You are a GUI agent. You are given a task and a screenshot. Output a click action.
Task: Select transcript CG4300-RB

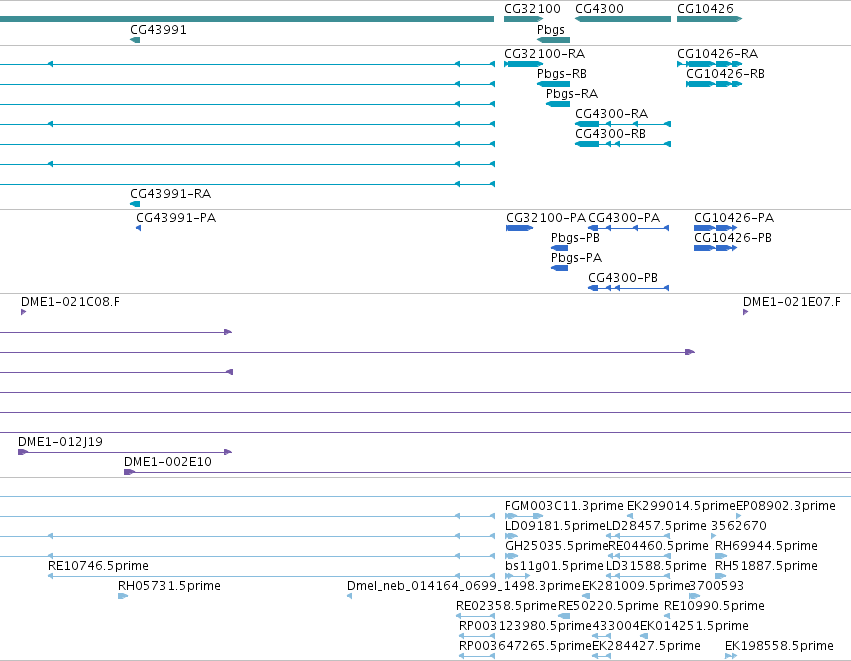click(x=623, y=144)
